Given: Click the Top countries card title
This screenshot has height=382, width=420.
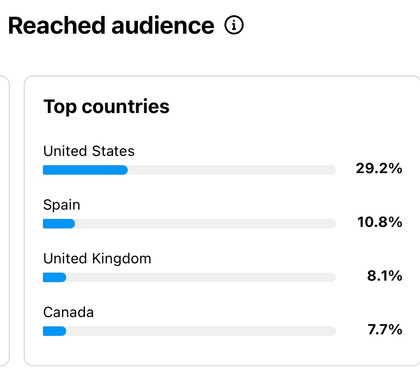Looking at the screenshot, I should 106,107.
